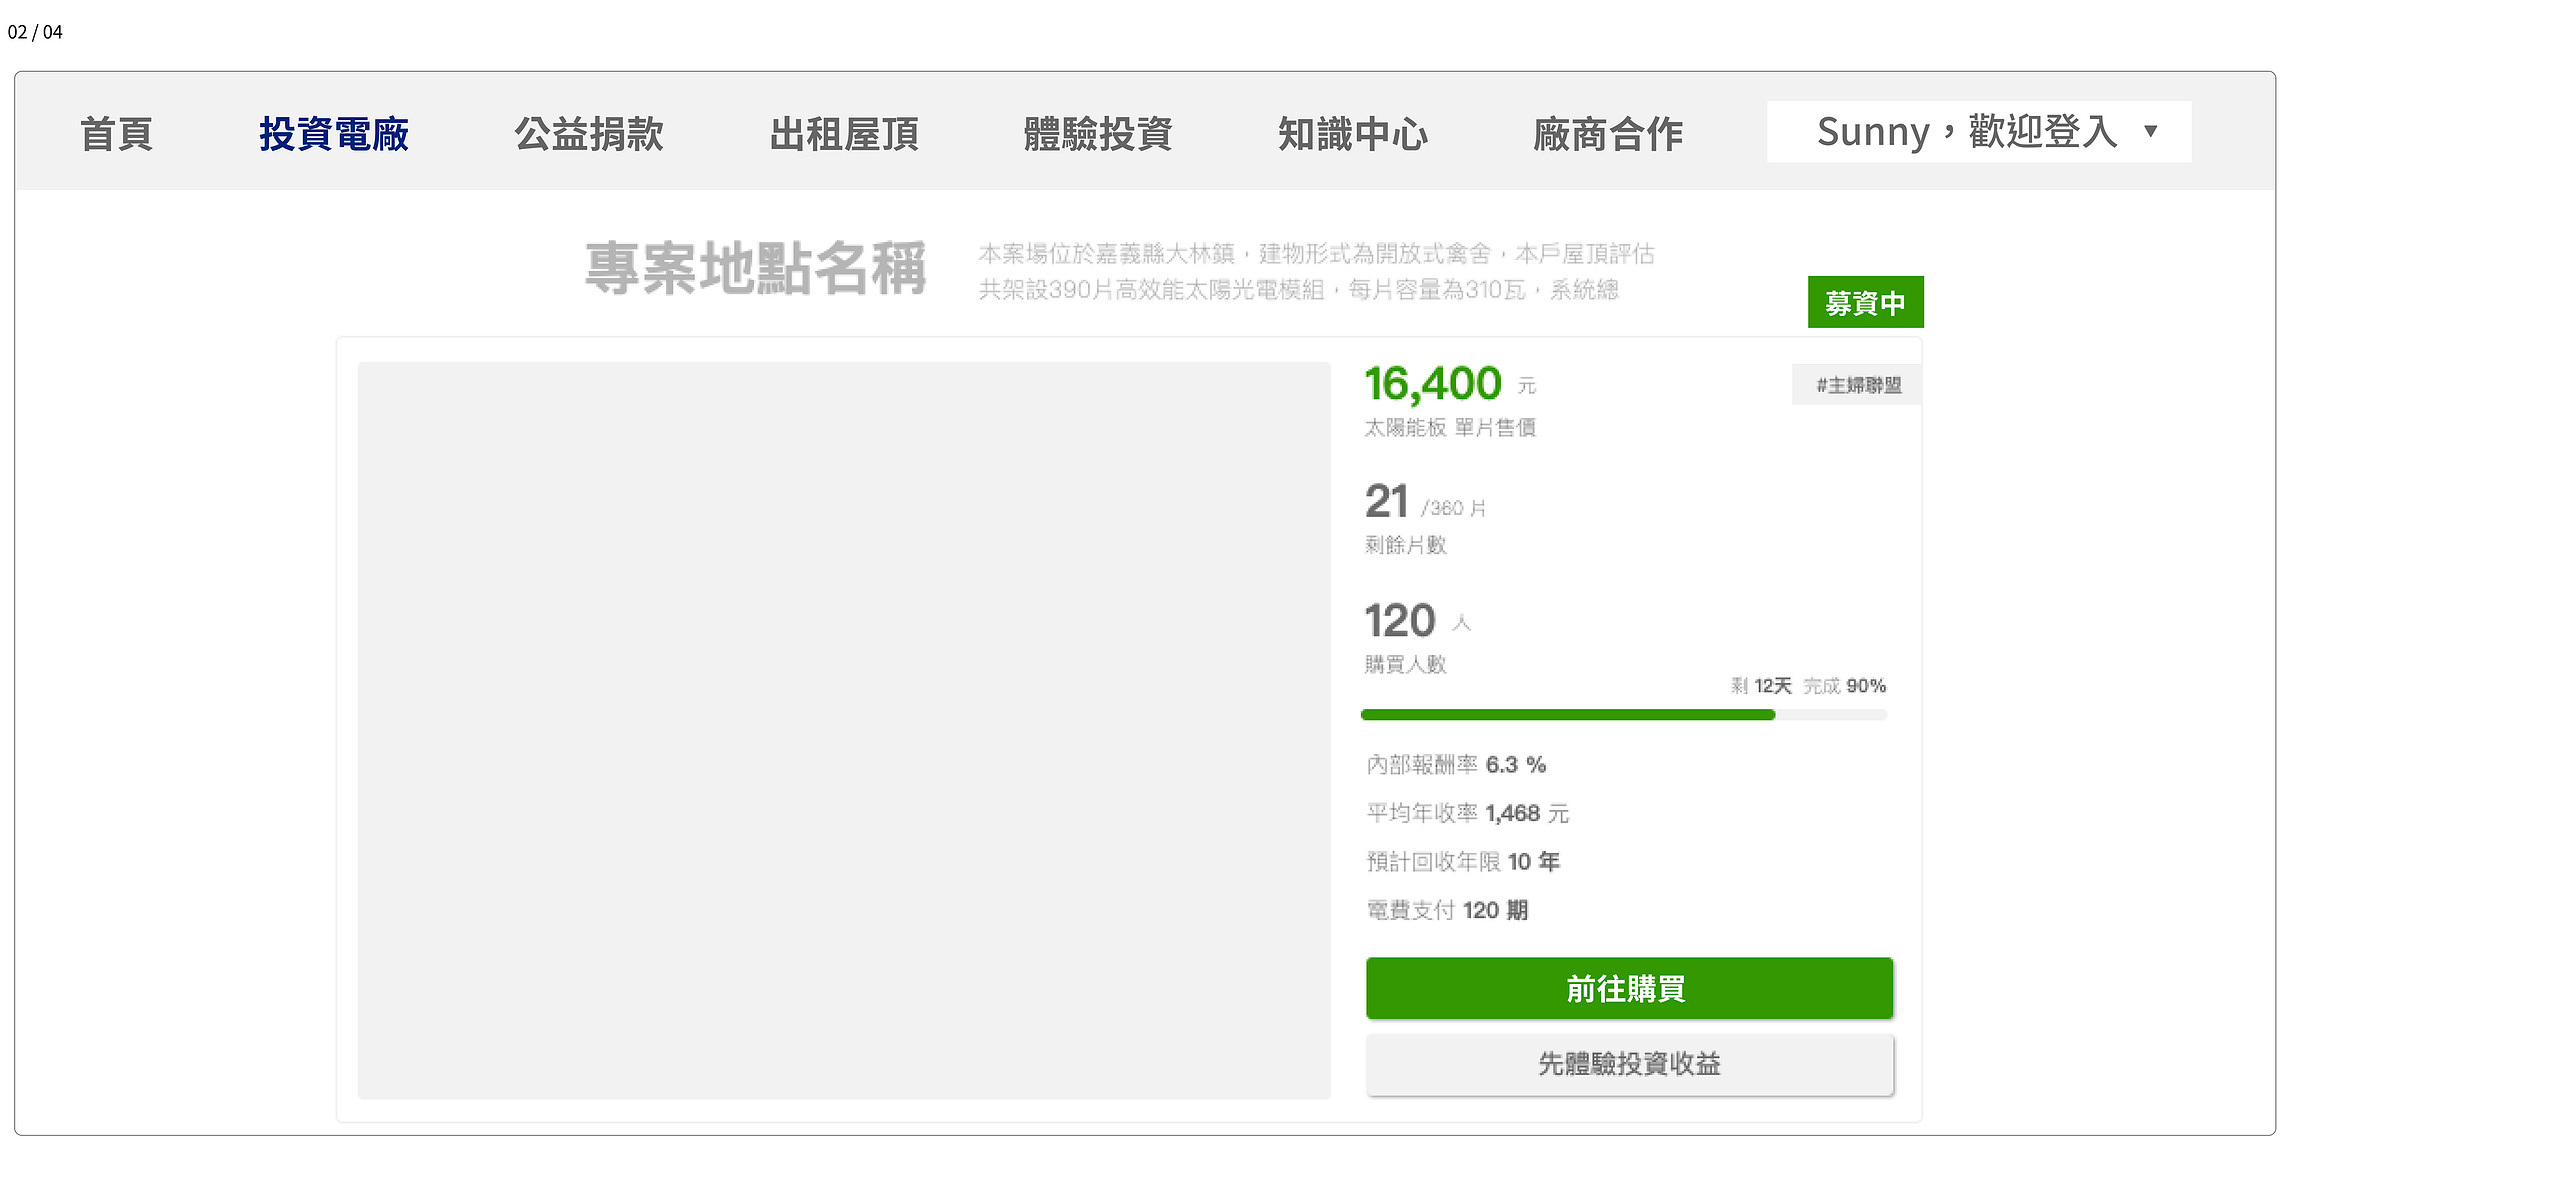Viewport: 2556px width, 1199px height.
Task: Click the dropdown arrow beside Sunny greeting
Action: (2151, 131)
